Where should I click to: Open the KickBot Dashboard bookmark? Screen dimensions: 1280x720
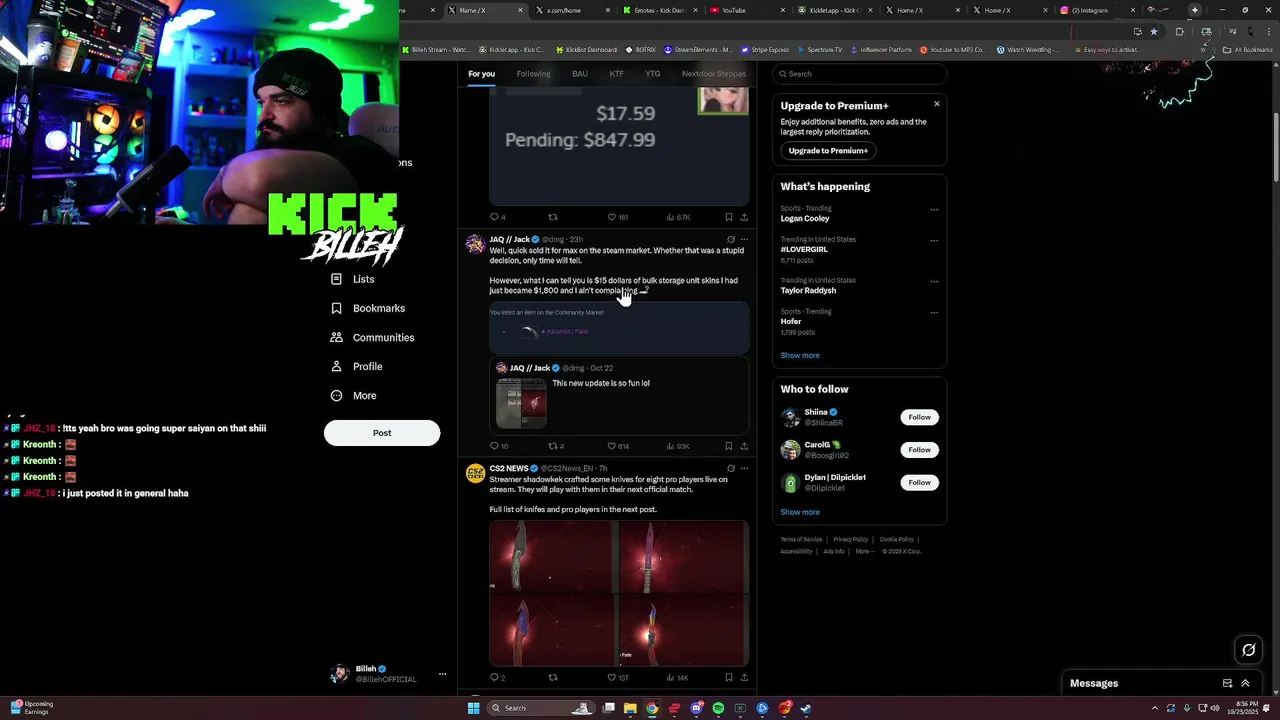(585, 49)
